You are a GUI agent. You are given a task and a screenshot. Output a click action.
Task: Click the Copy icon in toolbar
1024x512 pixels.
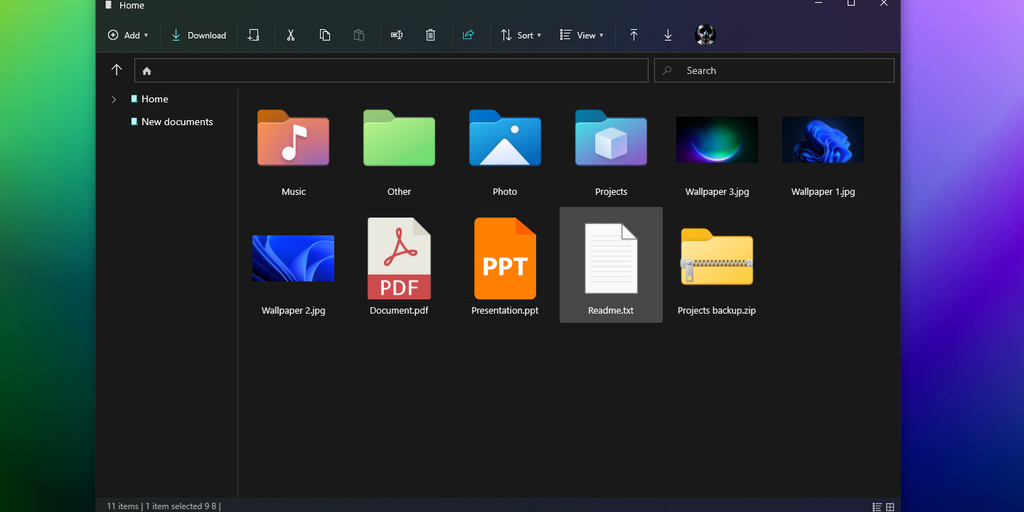click(x=325, y=35)
